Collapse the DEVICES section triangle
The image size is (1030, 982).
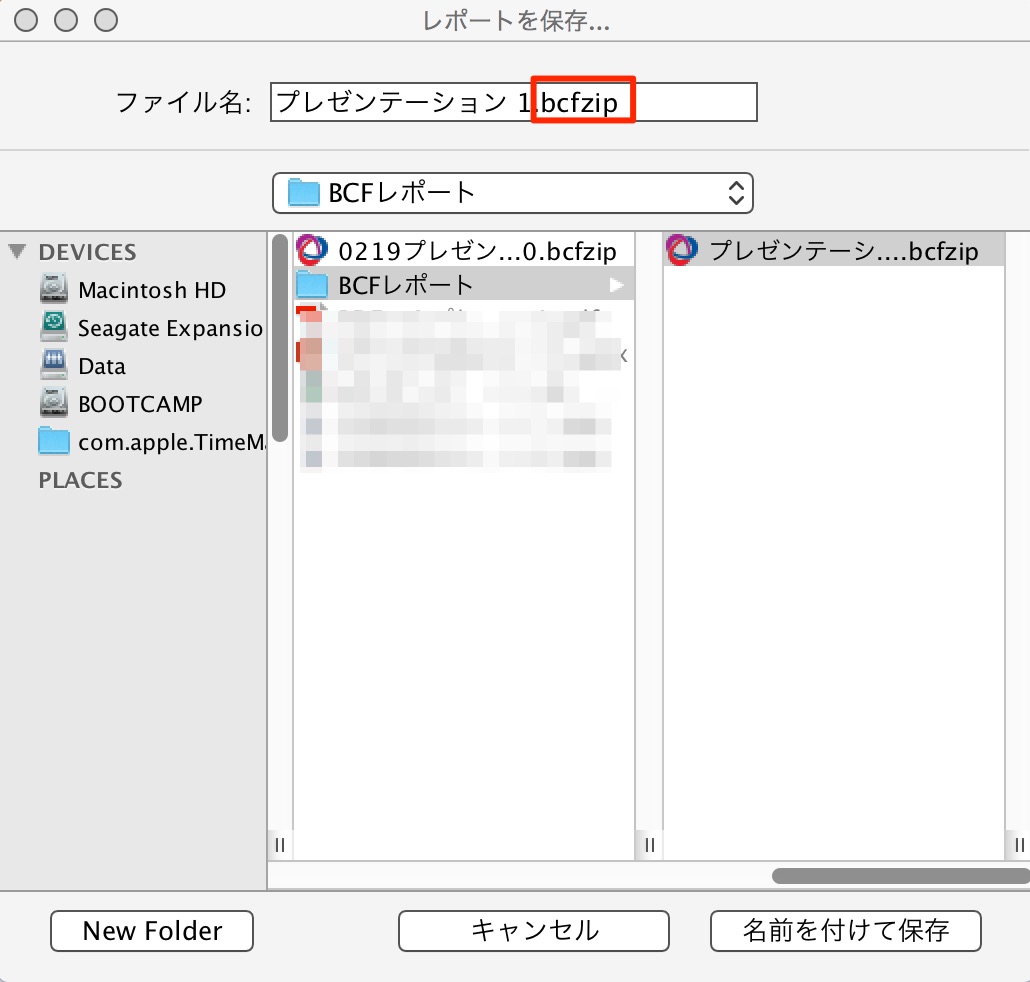[17, 251]
